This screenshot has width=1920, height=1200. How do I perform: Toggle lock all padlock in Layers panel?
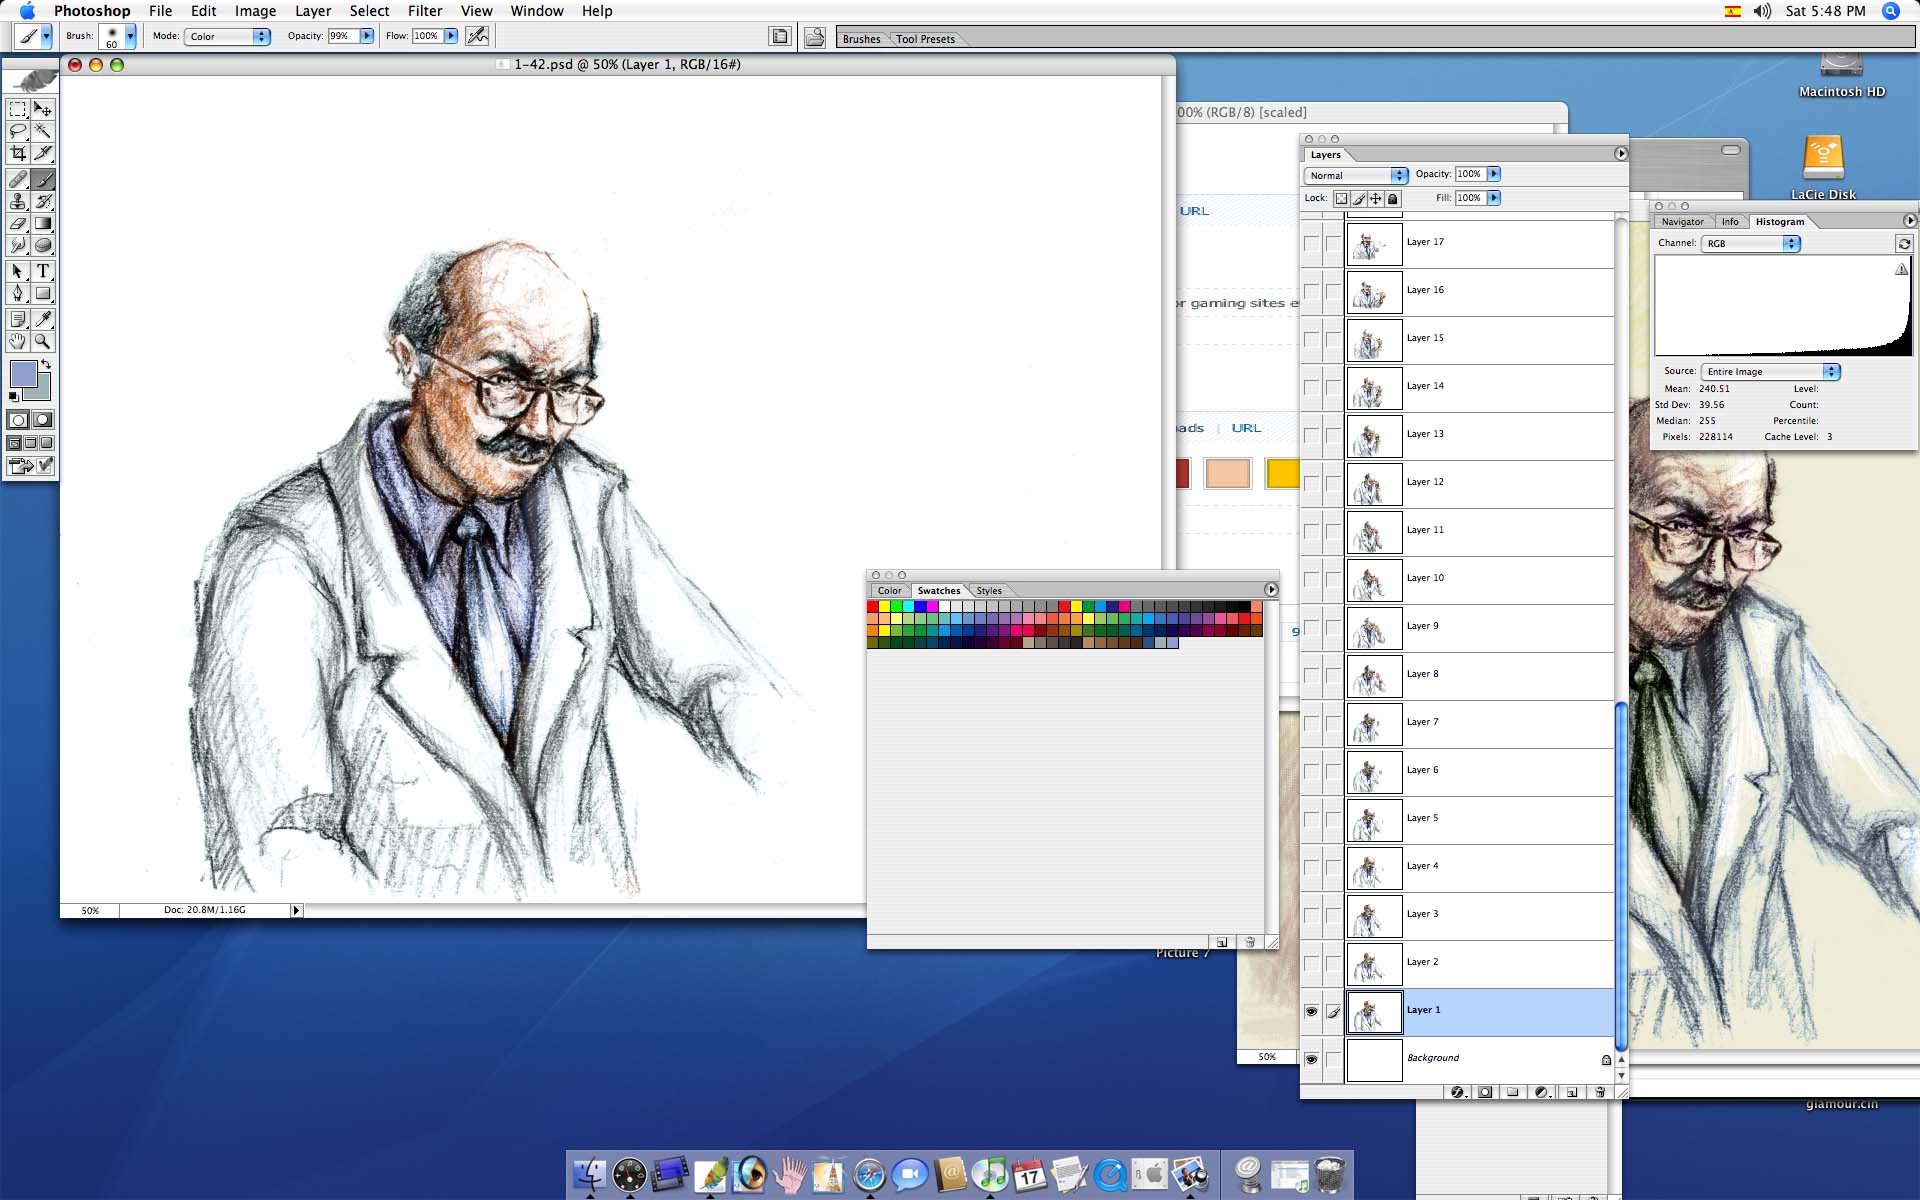tap(1393, 199)
